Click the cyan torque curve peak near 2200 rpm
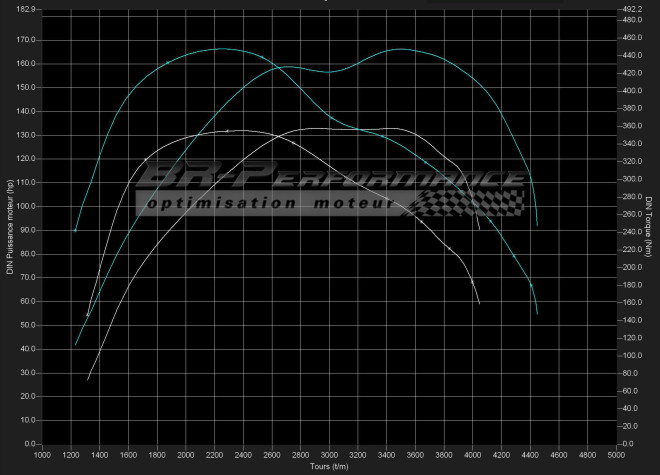 220,48
